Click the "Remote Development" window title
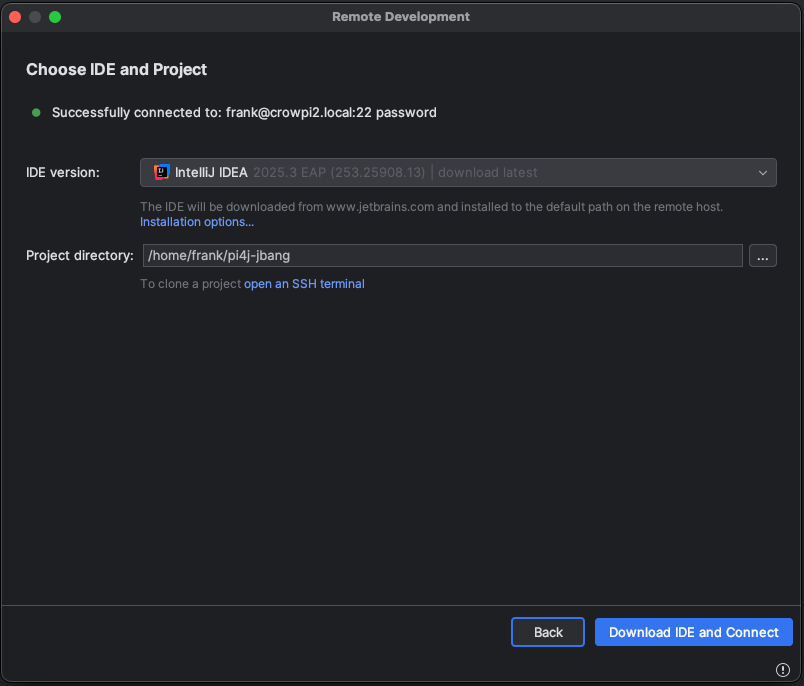 (401, 17)
